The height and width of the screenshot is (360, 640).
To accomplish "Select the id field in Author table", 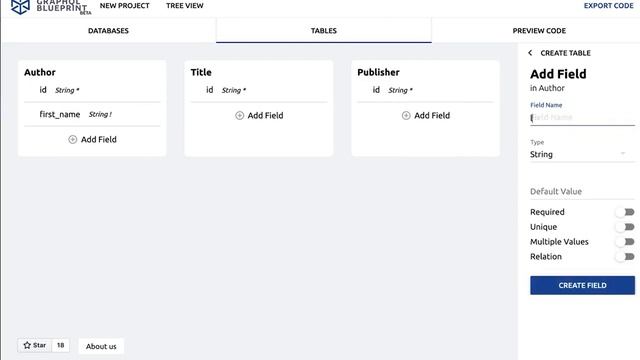I will click(92, 90).
